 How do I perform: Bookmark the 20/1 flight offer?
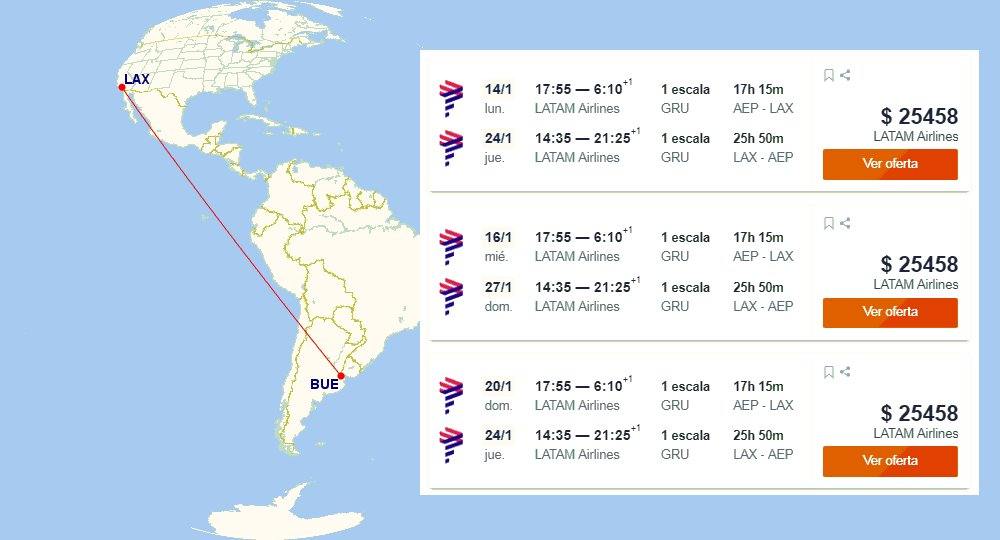(x=828, y=372)
